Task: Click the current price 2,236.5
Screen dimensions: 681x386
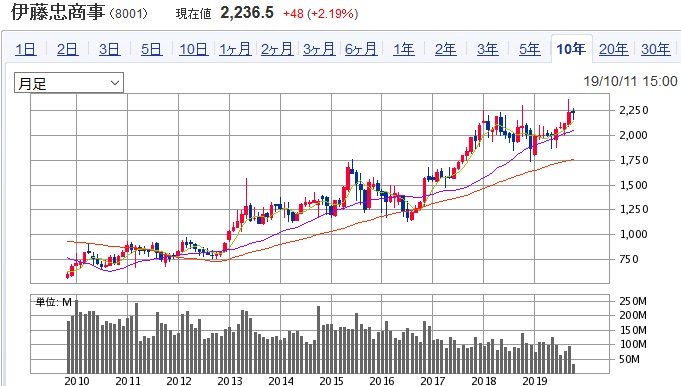Action: (x=247, y=13)
